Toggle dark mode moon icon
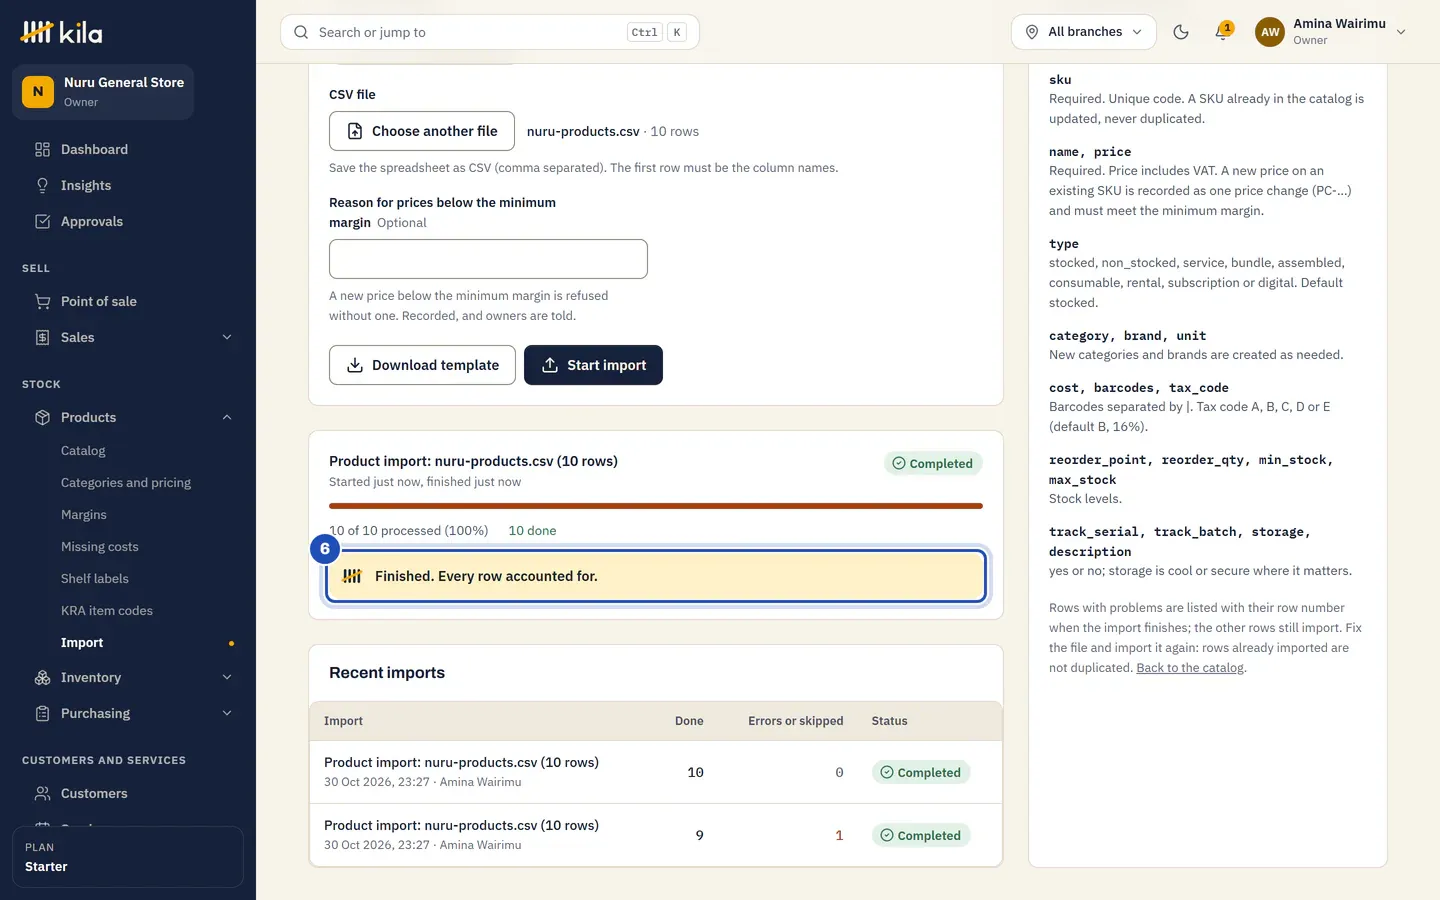1440x900 pixels. (1181, 32)
